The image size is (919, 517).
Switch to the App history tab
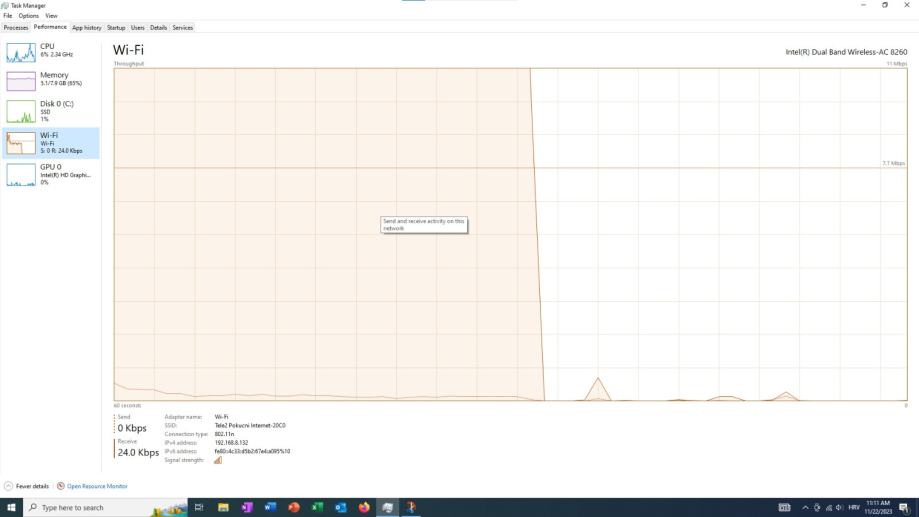point(87,28)
